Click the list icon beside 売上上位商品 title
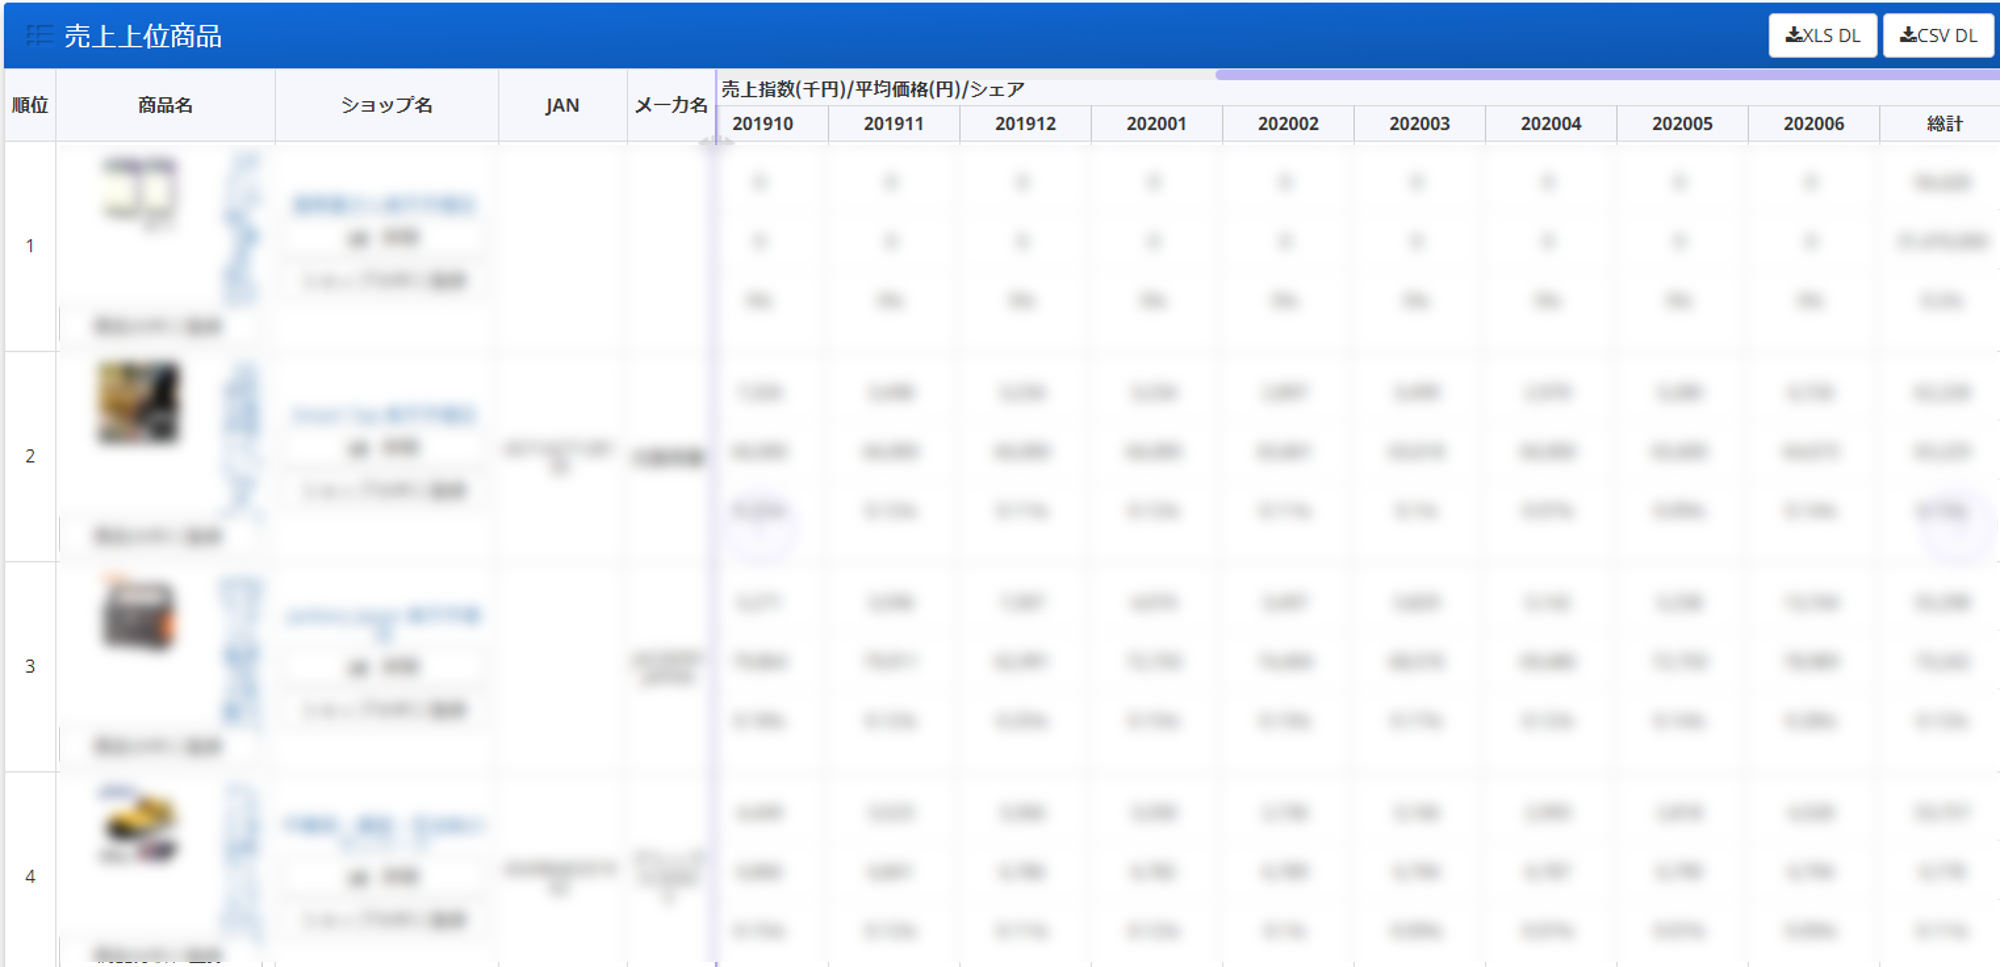Viewport: 2002px width, 967px height. (38, 36)
